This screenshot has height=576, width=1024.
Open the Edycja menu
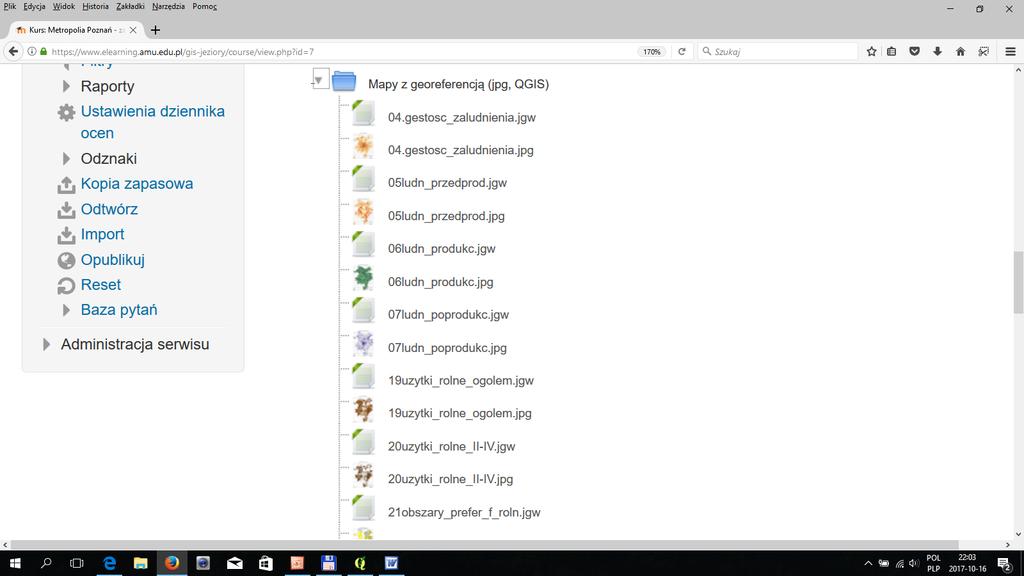(34, 7)
